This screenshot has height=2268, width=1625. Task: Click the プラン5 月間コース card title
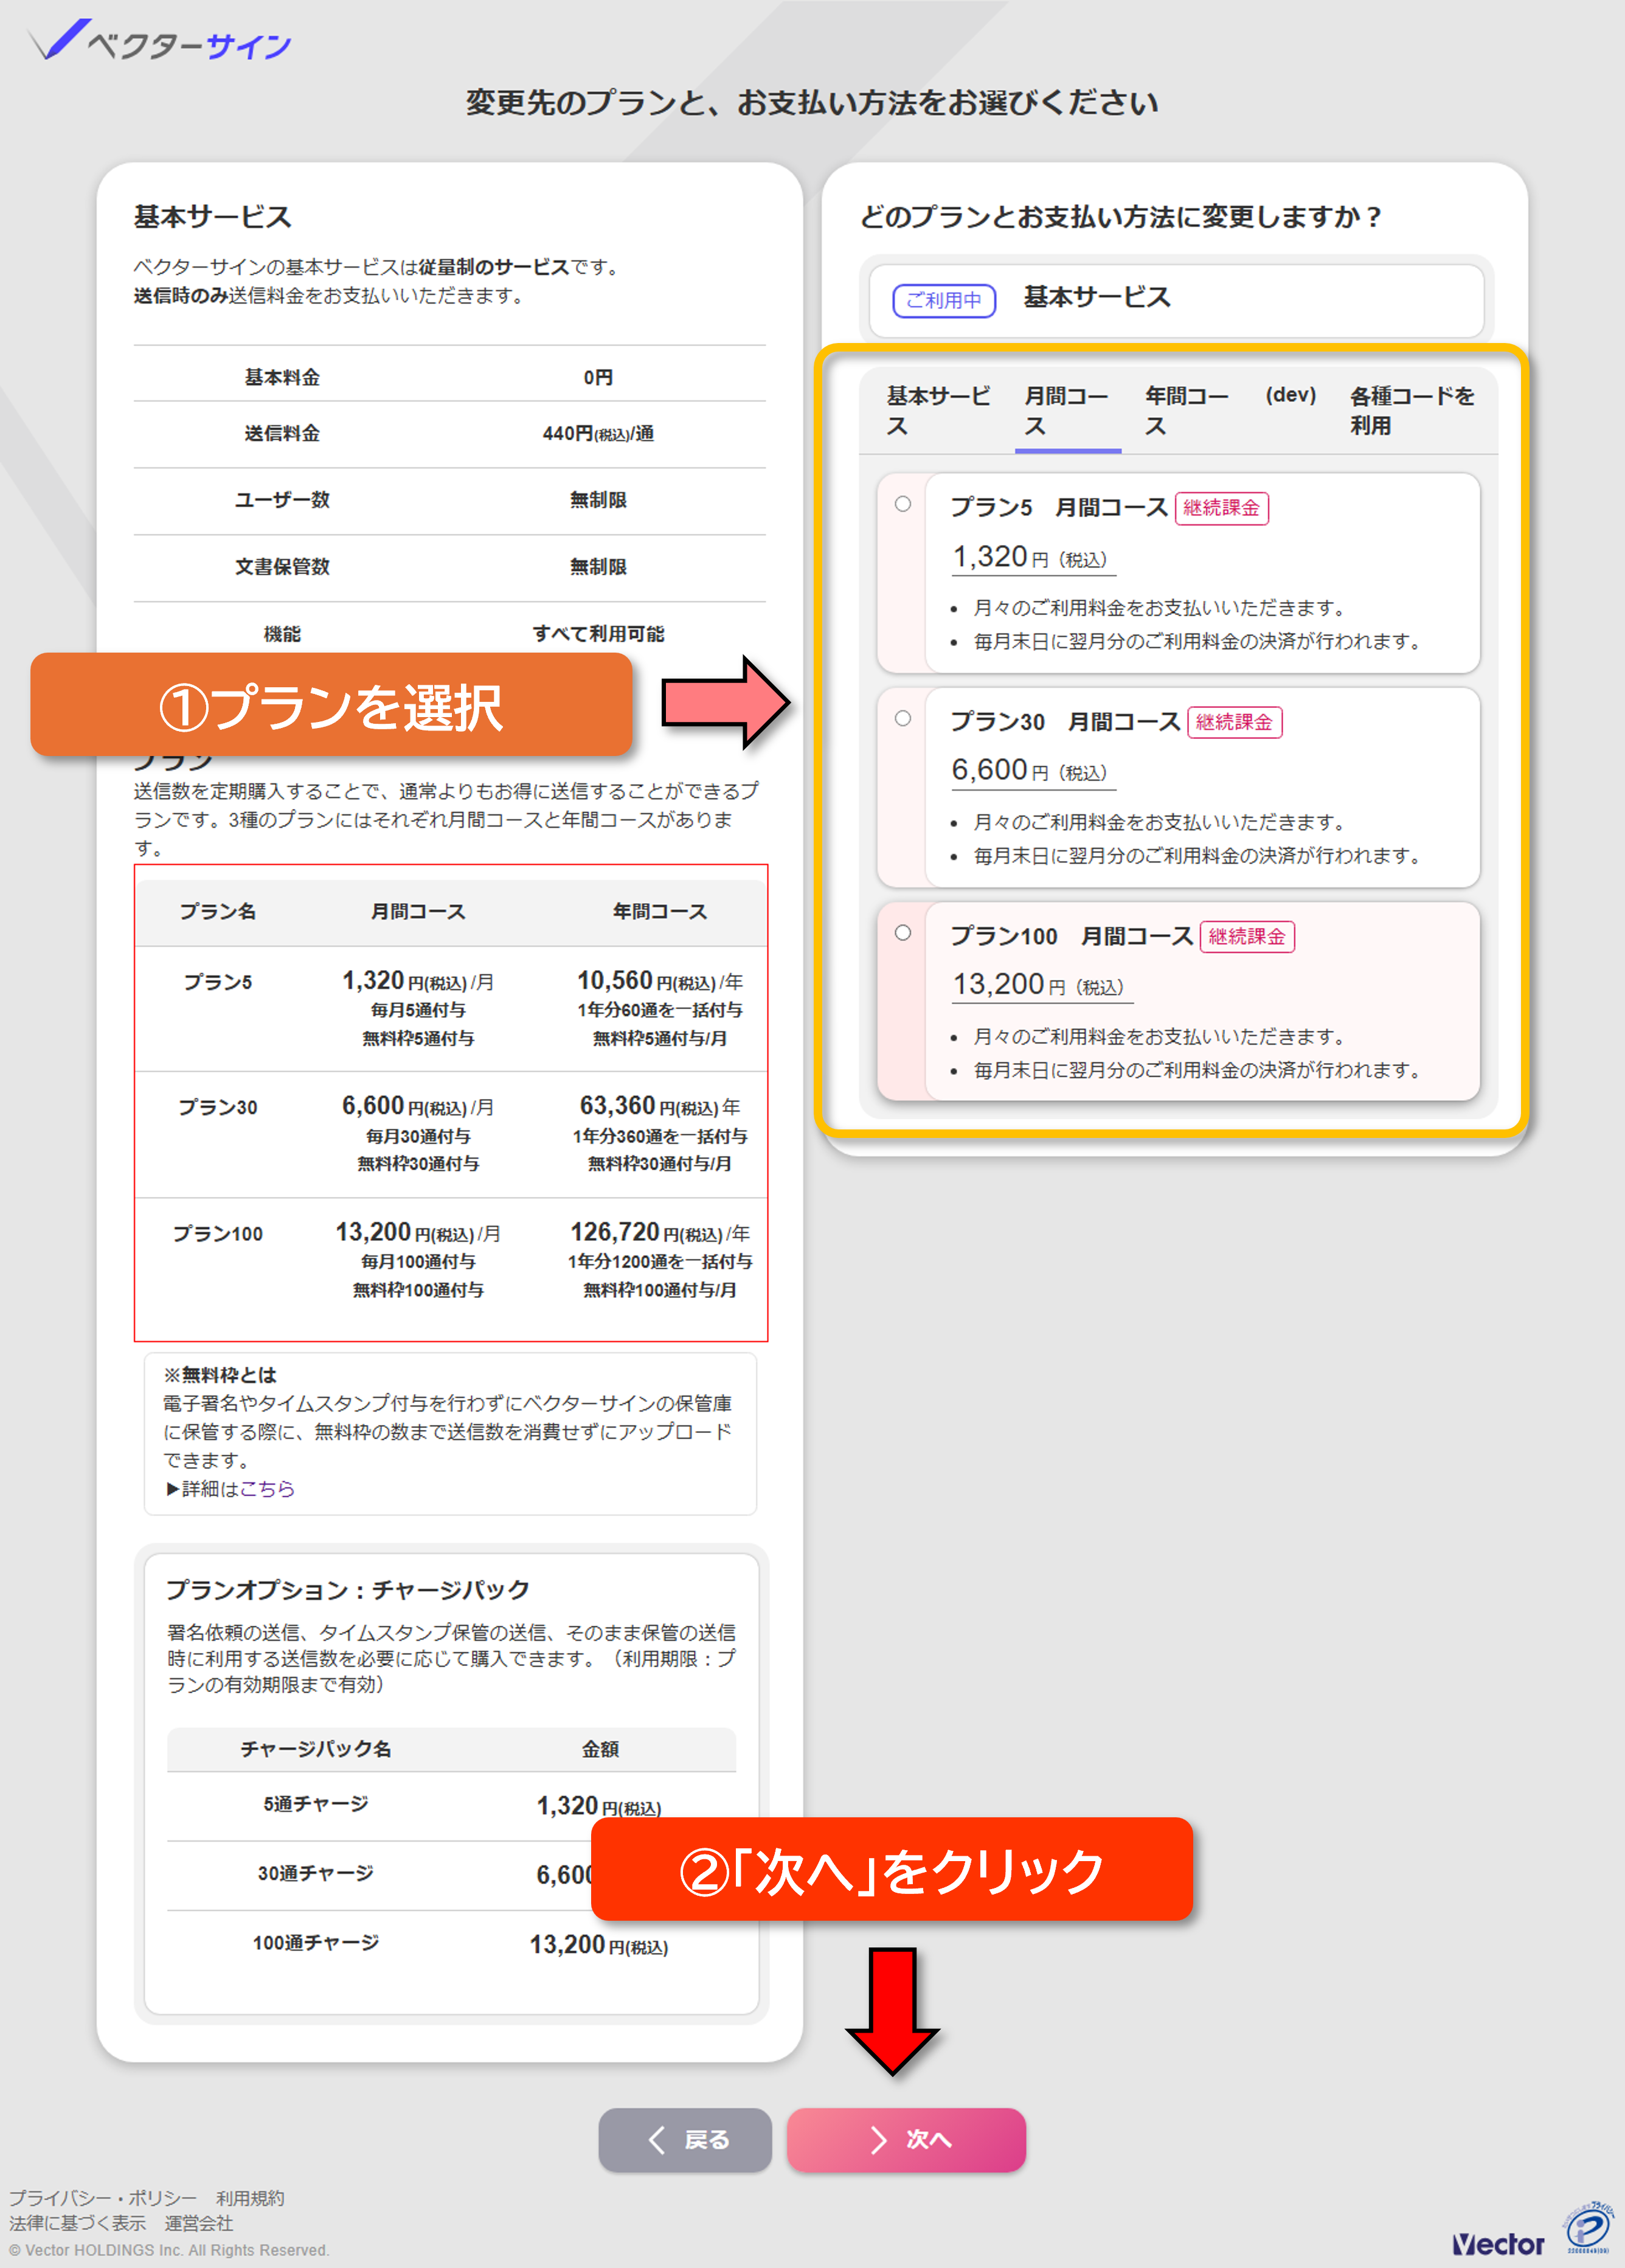pos(1059,507)
